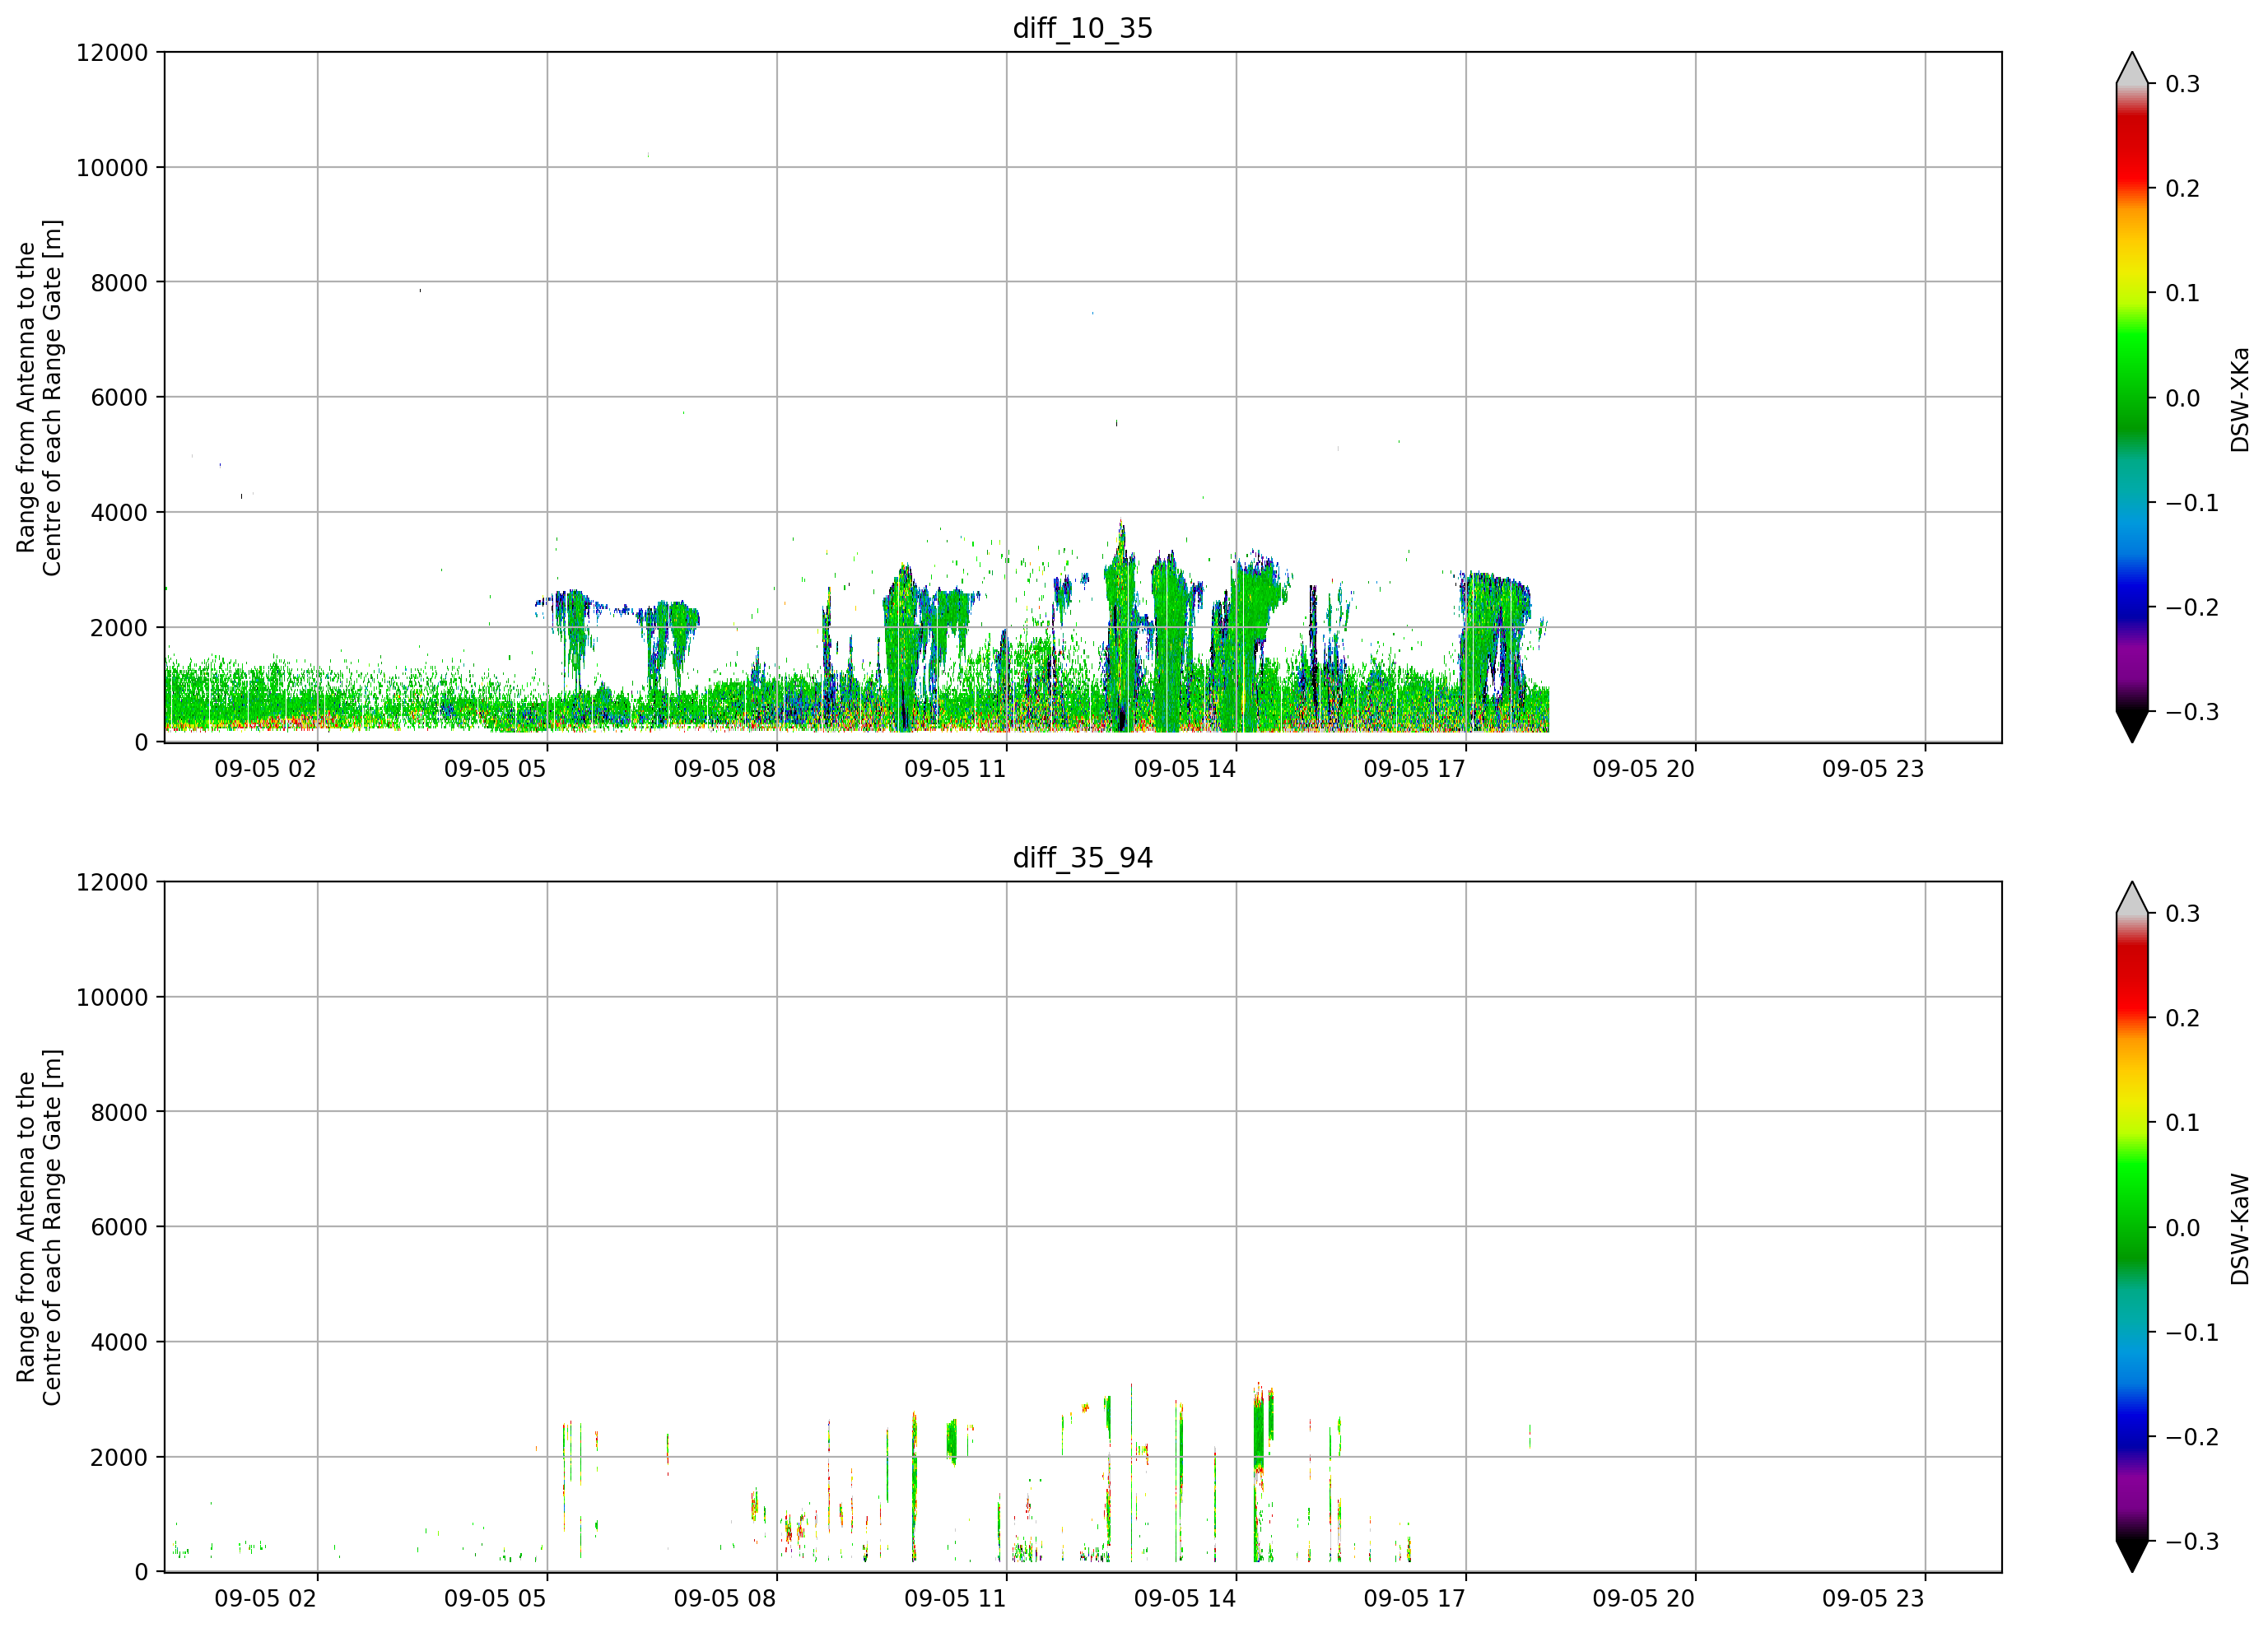Click the 6000 y-tick of the diff_10_35 plot
This screenshot has width=2268, height=1628.
pos(119,398)
